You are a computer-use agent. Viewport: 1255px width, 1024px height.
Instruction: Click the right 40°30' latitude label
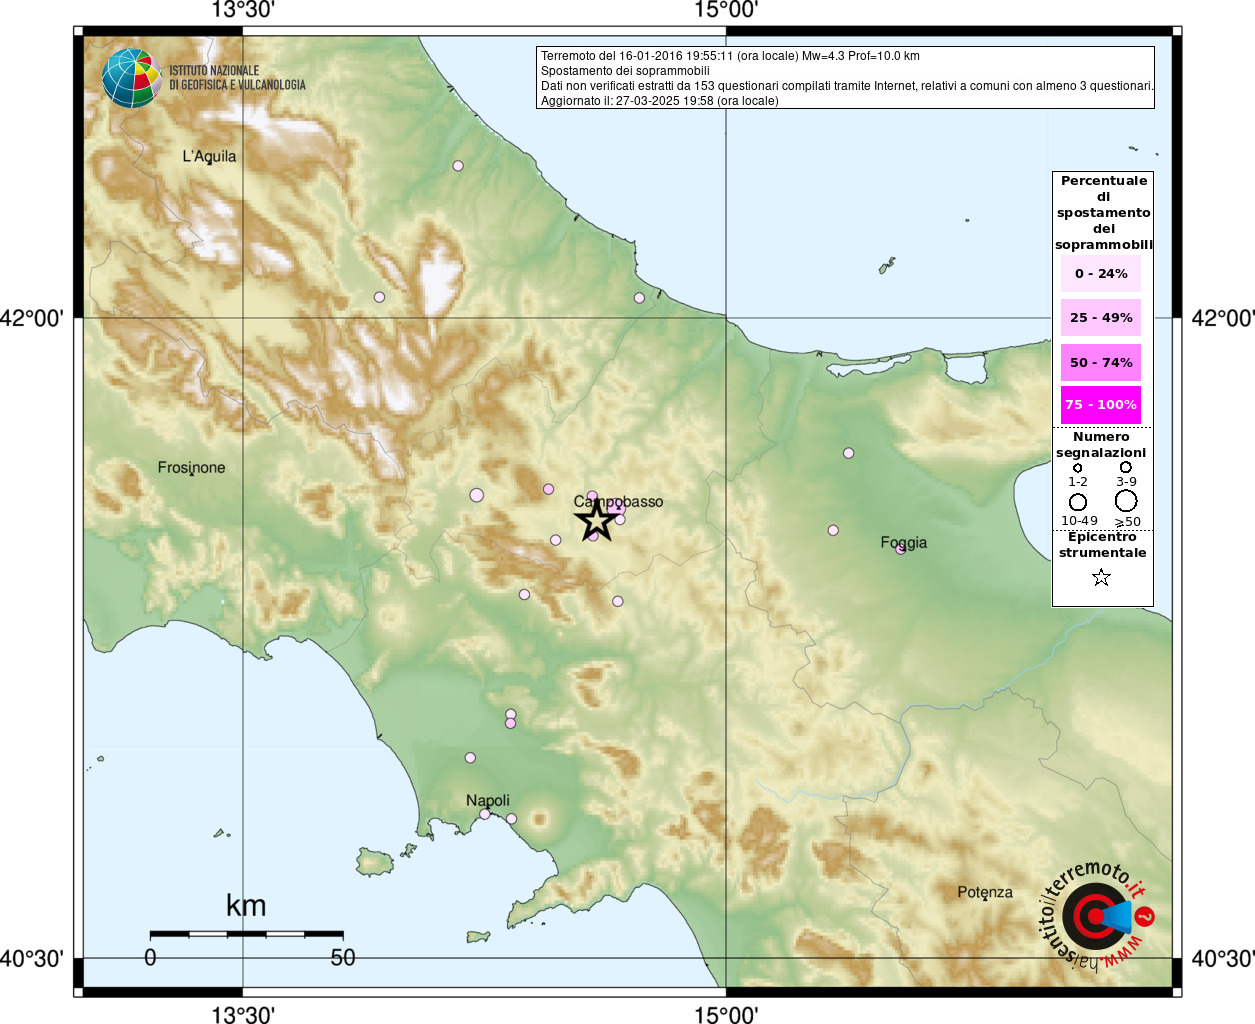click(x=1222, y=958)
